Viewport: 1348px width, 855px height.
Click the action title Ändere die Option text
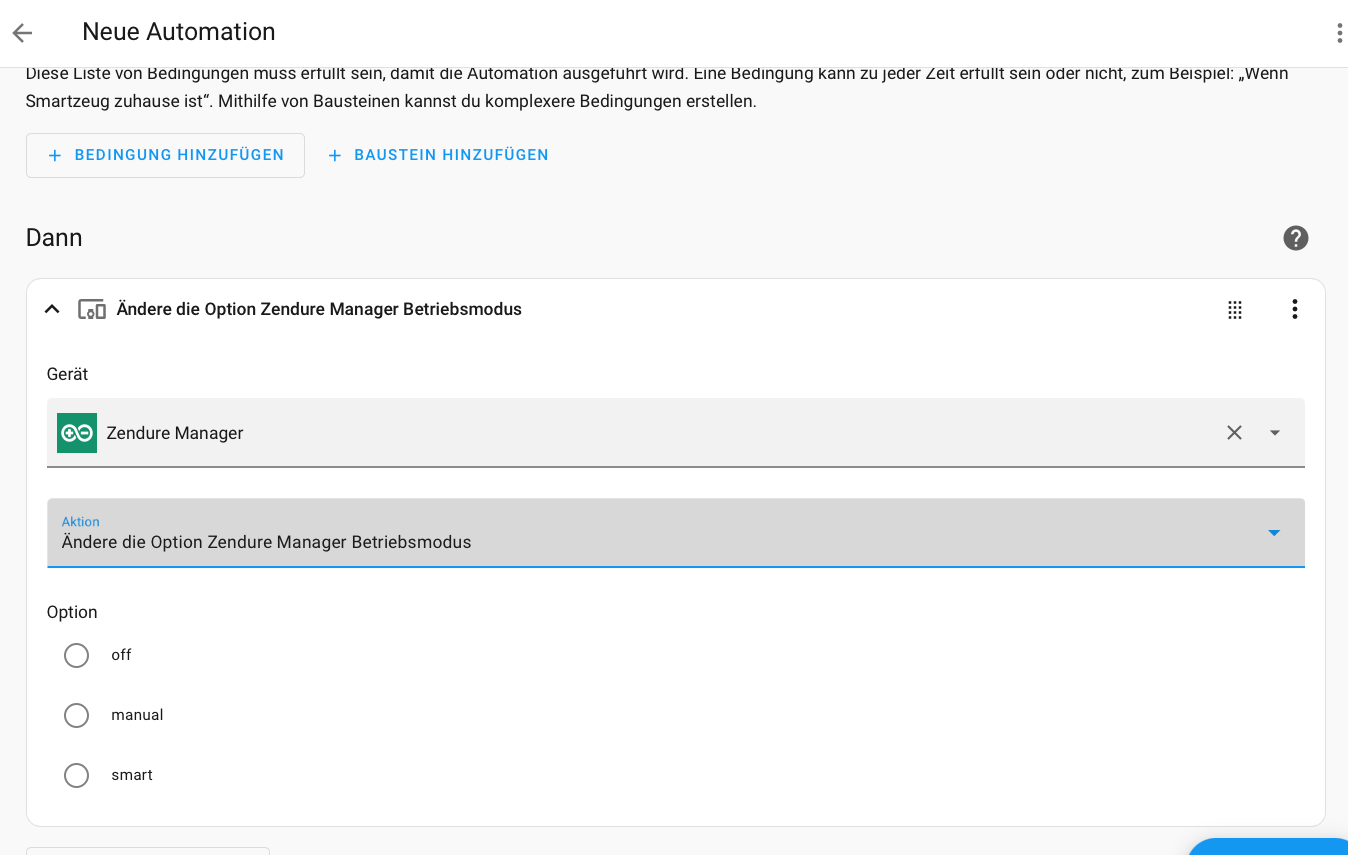click(319, 309)
